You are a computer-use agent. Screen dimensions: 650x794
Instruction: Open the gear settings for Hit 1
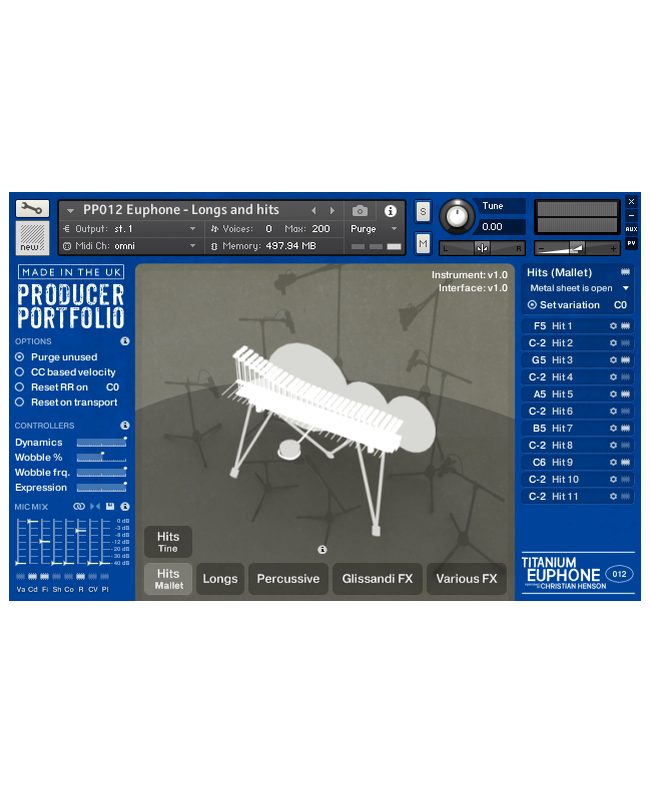[x=613, y=326]
